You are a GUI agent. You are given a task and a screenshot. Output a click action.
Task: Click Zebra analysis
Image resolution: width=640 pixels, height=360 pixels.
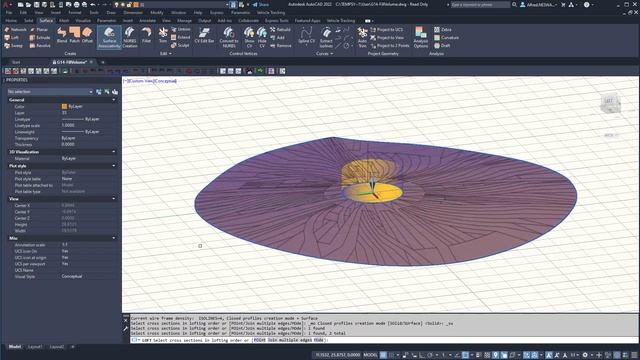443,30
